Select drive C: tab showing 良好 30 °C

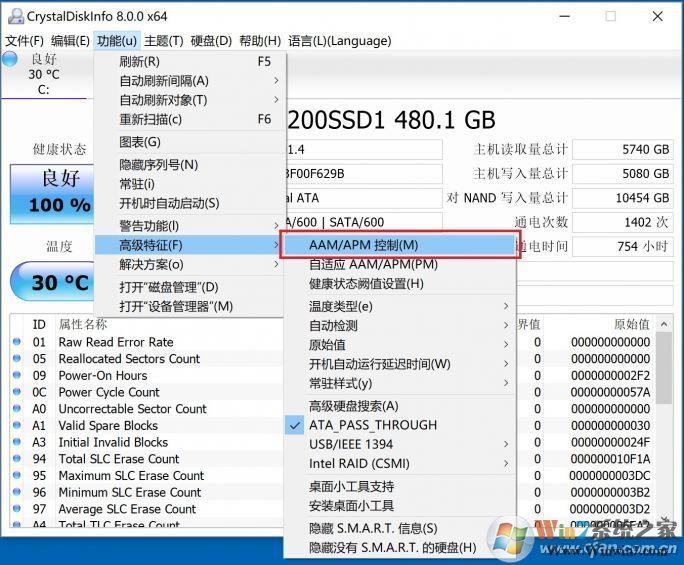tap(44, 74)
